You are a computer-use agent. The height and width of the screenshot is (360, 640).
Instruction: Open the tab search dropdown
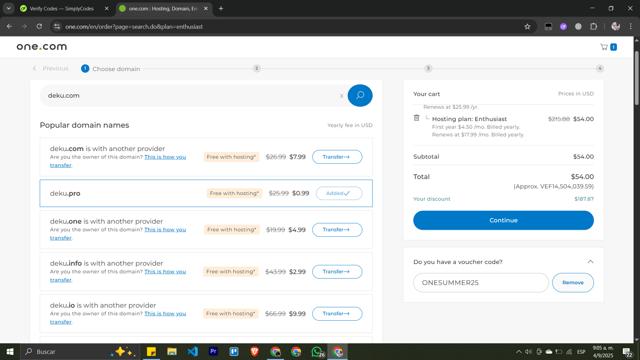9,8
